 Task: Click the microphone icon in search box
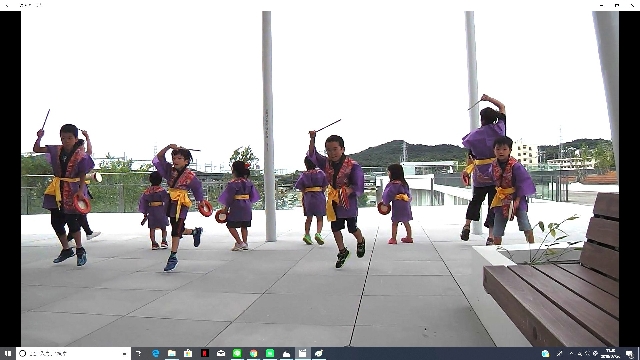point(124,353)
